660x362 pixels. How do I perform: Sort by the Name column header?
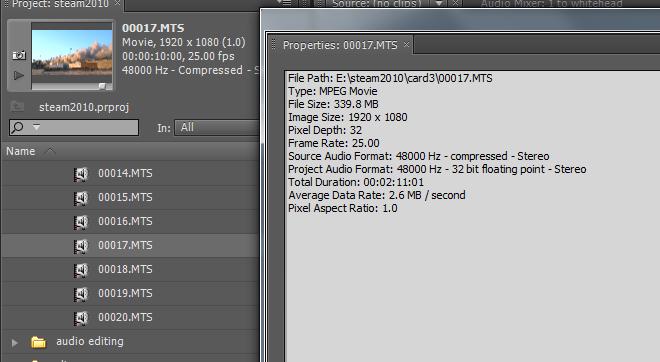[x=21, y=151]
